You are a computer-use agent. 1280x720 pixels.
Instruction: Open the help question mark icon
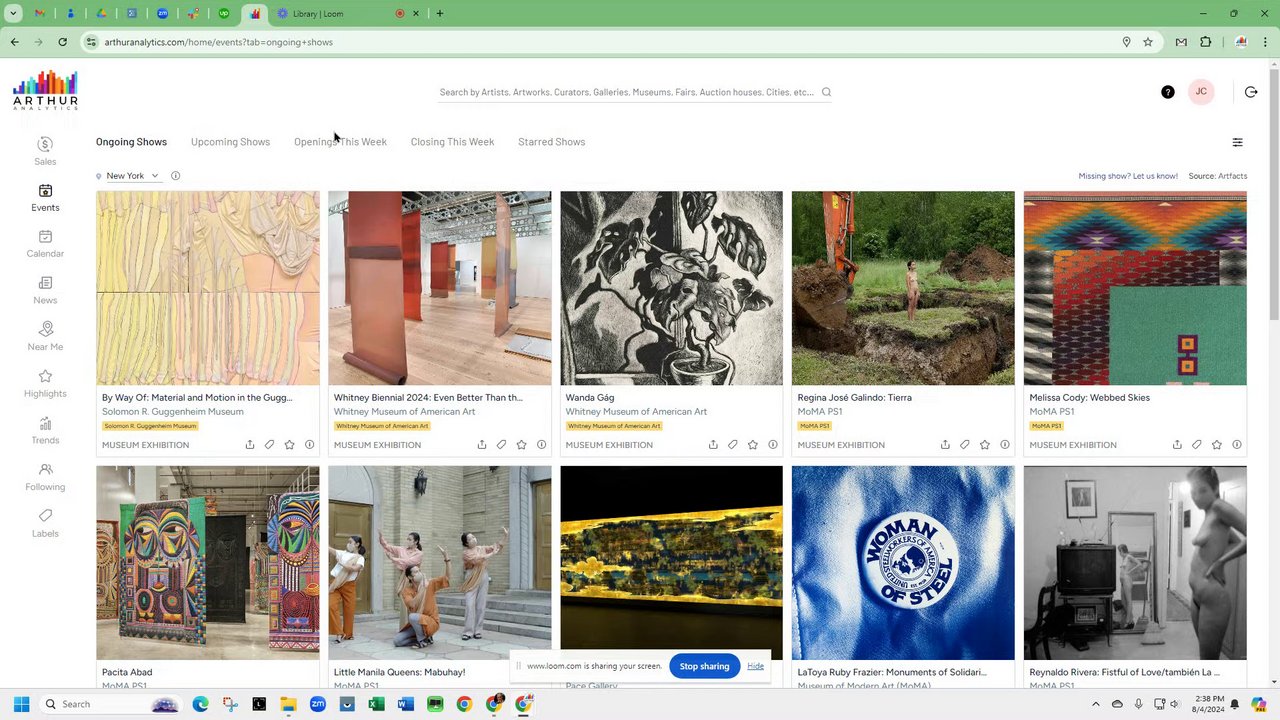(x=1167, y=92)
